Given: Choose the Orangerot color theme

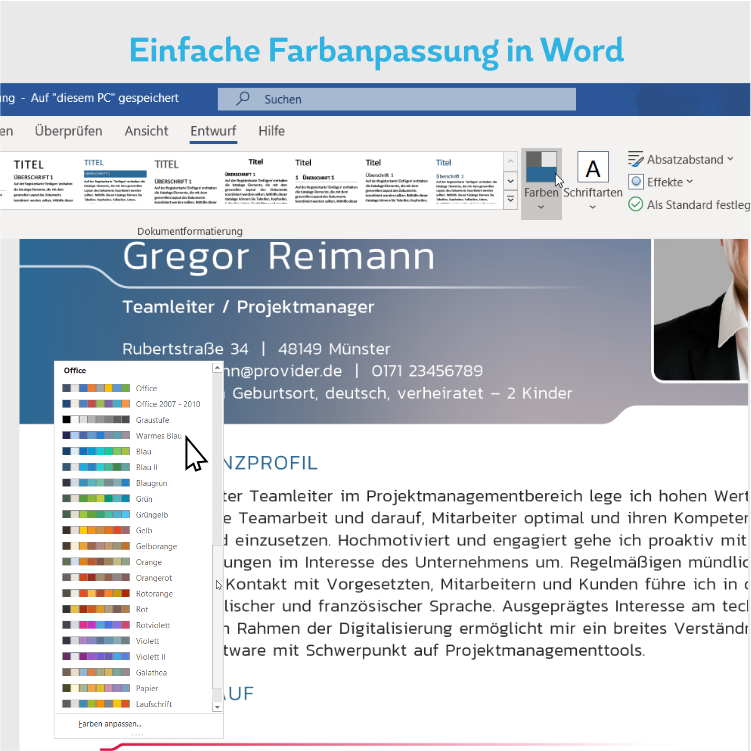Looking at the screenshot, I should tap(132, 578).
